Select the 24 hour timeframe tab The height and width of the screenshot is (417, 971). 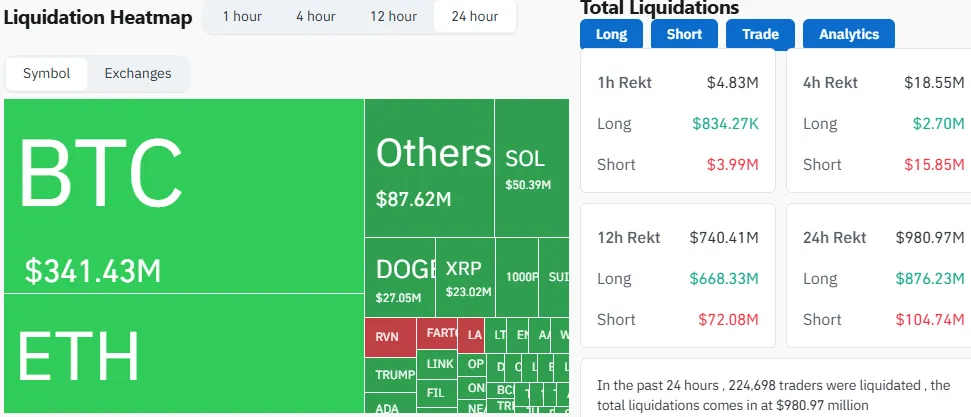[x=475, y=17]
